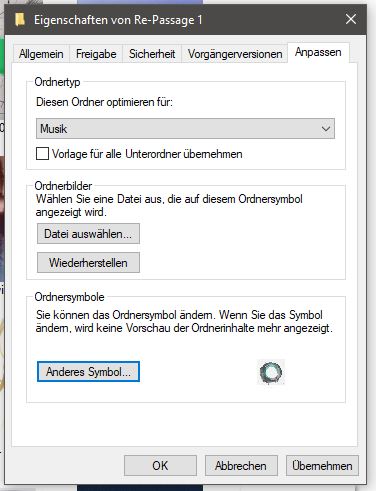
Task: Click the folder icon in the title bar
Action: 20,20
